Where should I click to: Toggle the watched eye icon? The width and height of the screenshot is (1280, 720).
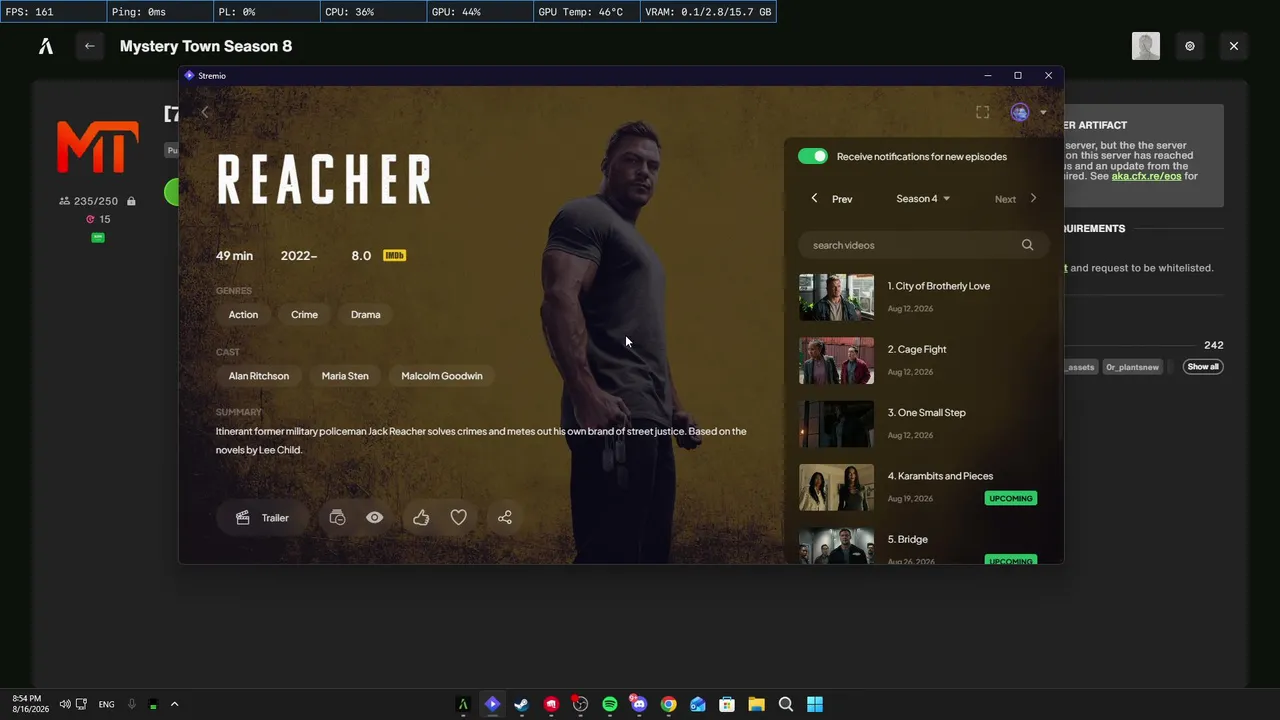374,518
